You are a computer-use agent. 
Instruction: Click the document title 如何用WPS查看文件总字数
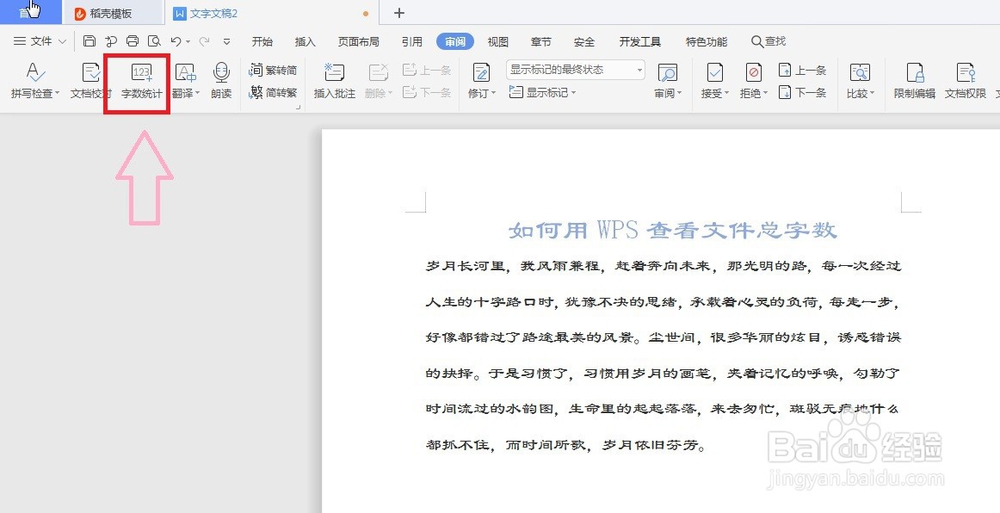pos(673,230)
